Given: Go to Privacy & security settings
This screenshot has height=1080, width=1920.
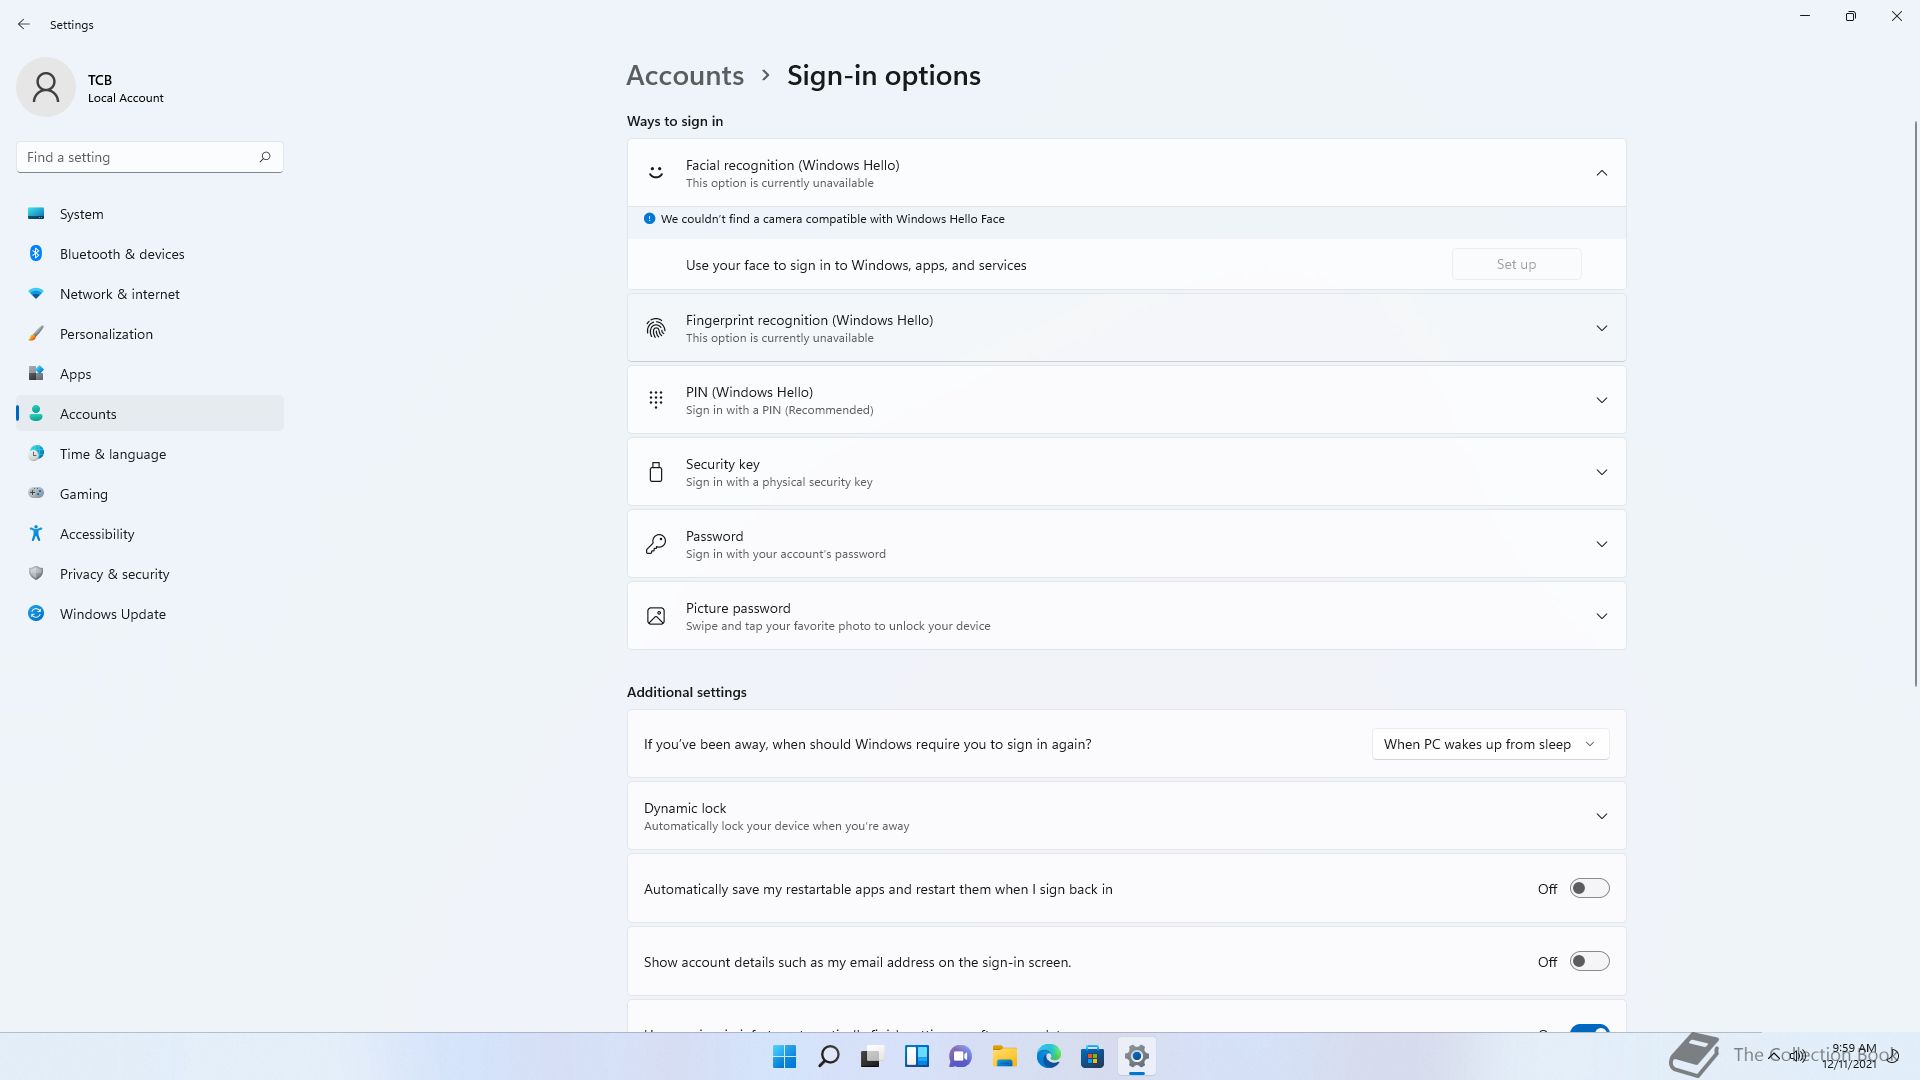Looking at the screenshot, I should coord(114,574).
